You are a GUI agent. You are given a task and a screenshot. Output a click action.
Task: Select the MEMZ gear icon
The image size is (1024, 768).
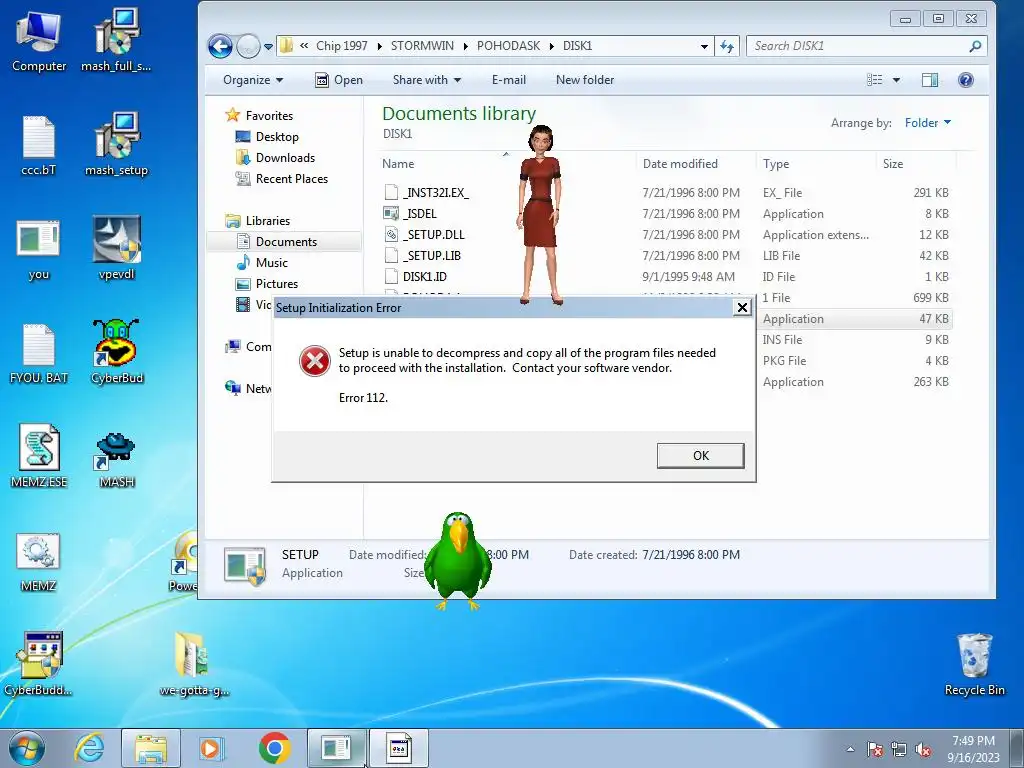(x=39, y=562)
